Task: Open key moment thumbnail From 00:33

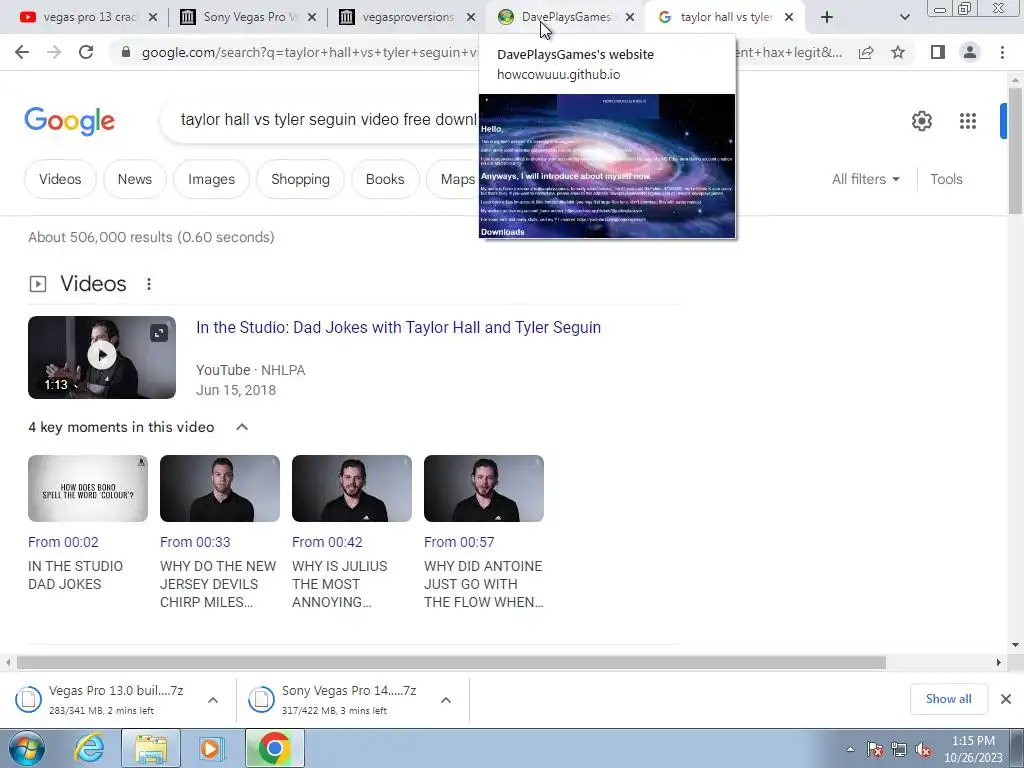Action: [x=220, y=488]
